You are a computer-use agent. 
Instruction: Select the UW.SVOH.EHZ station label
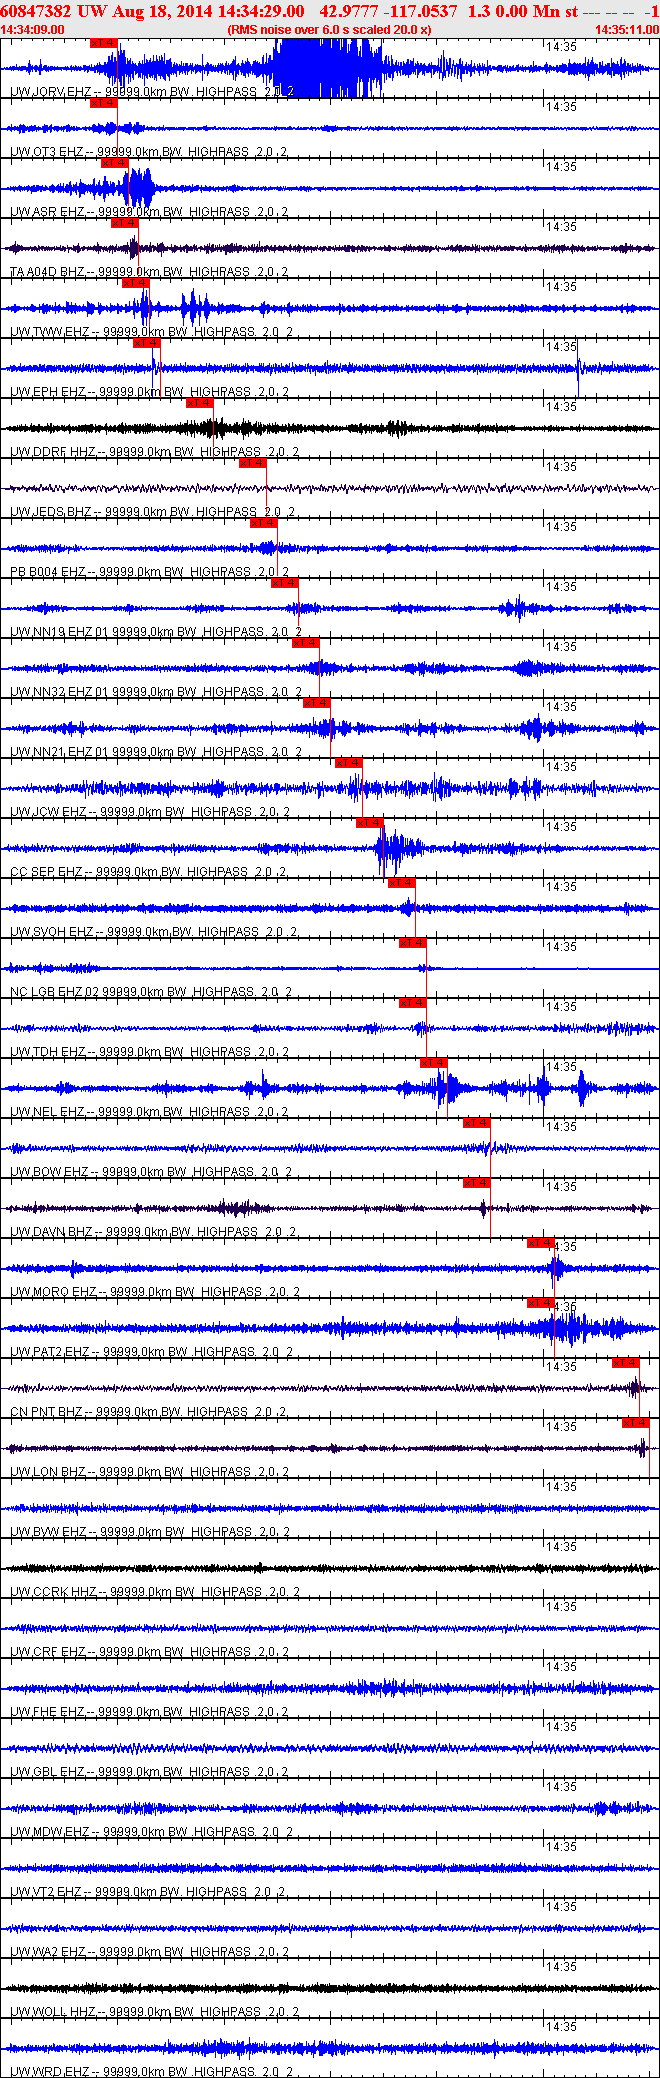point(153,932)
